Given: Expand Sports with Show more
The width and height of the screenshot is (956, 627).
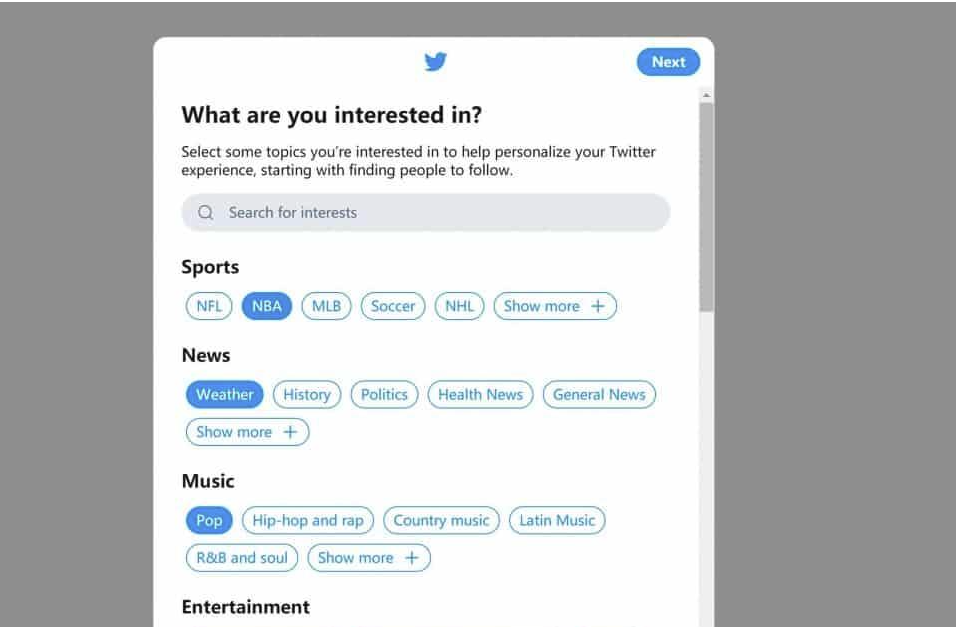Looking at the screenshot, I should click(555, 306).
